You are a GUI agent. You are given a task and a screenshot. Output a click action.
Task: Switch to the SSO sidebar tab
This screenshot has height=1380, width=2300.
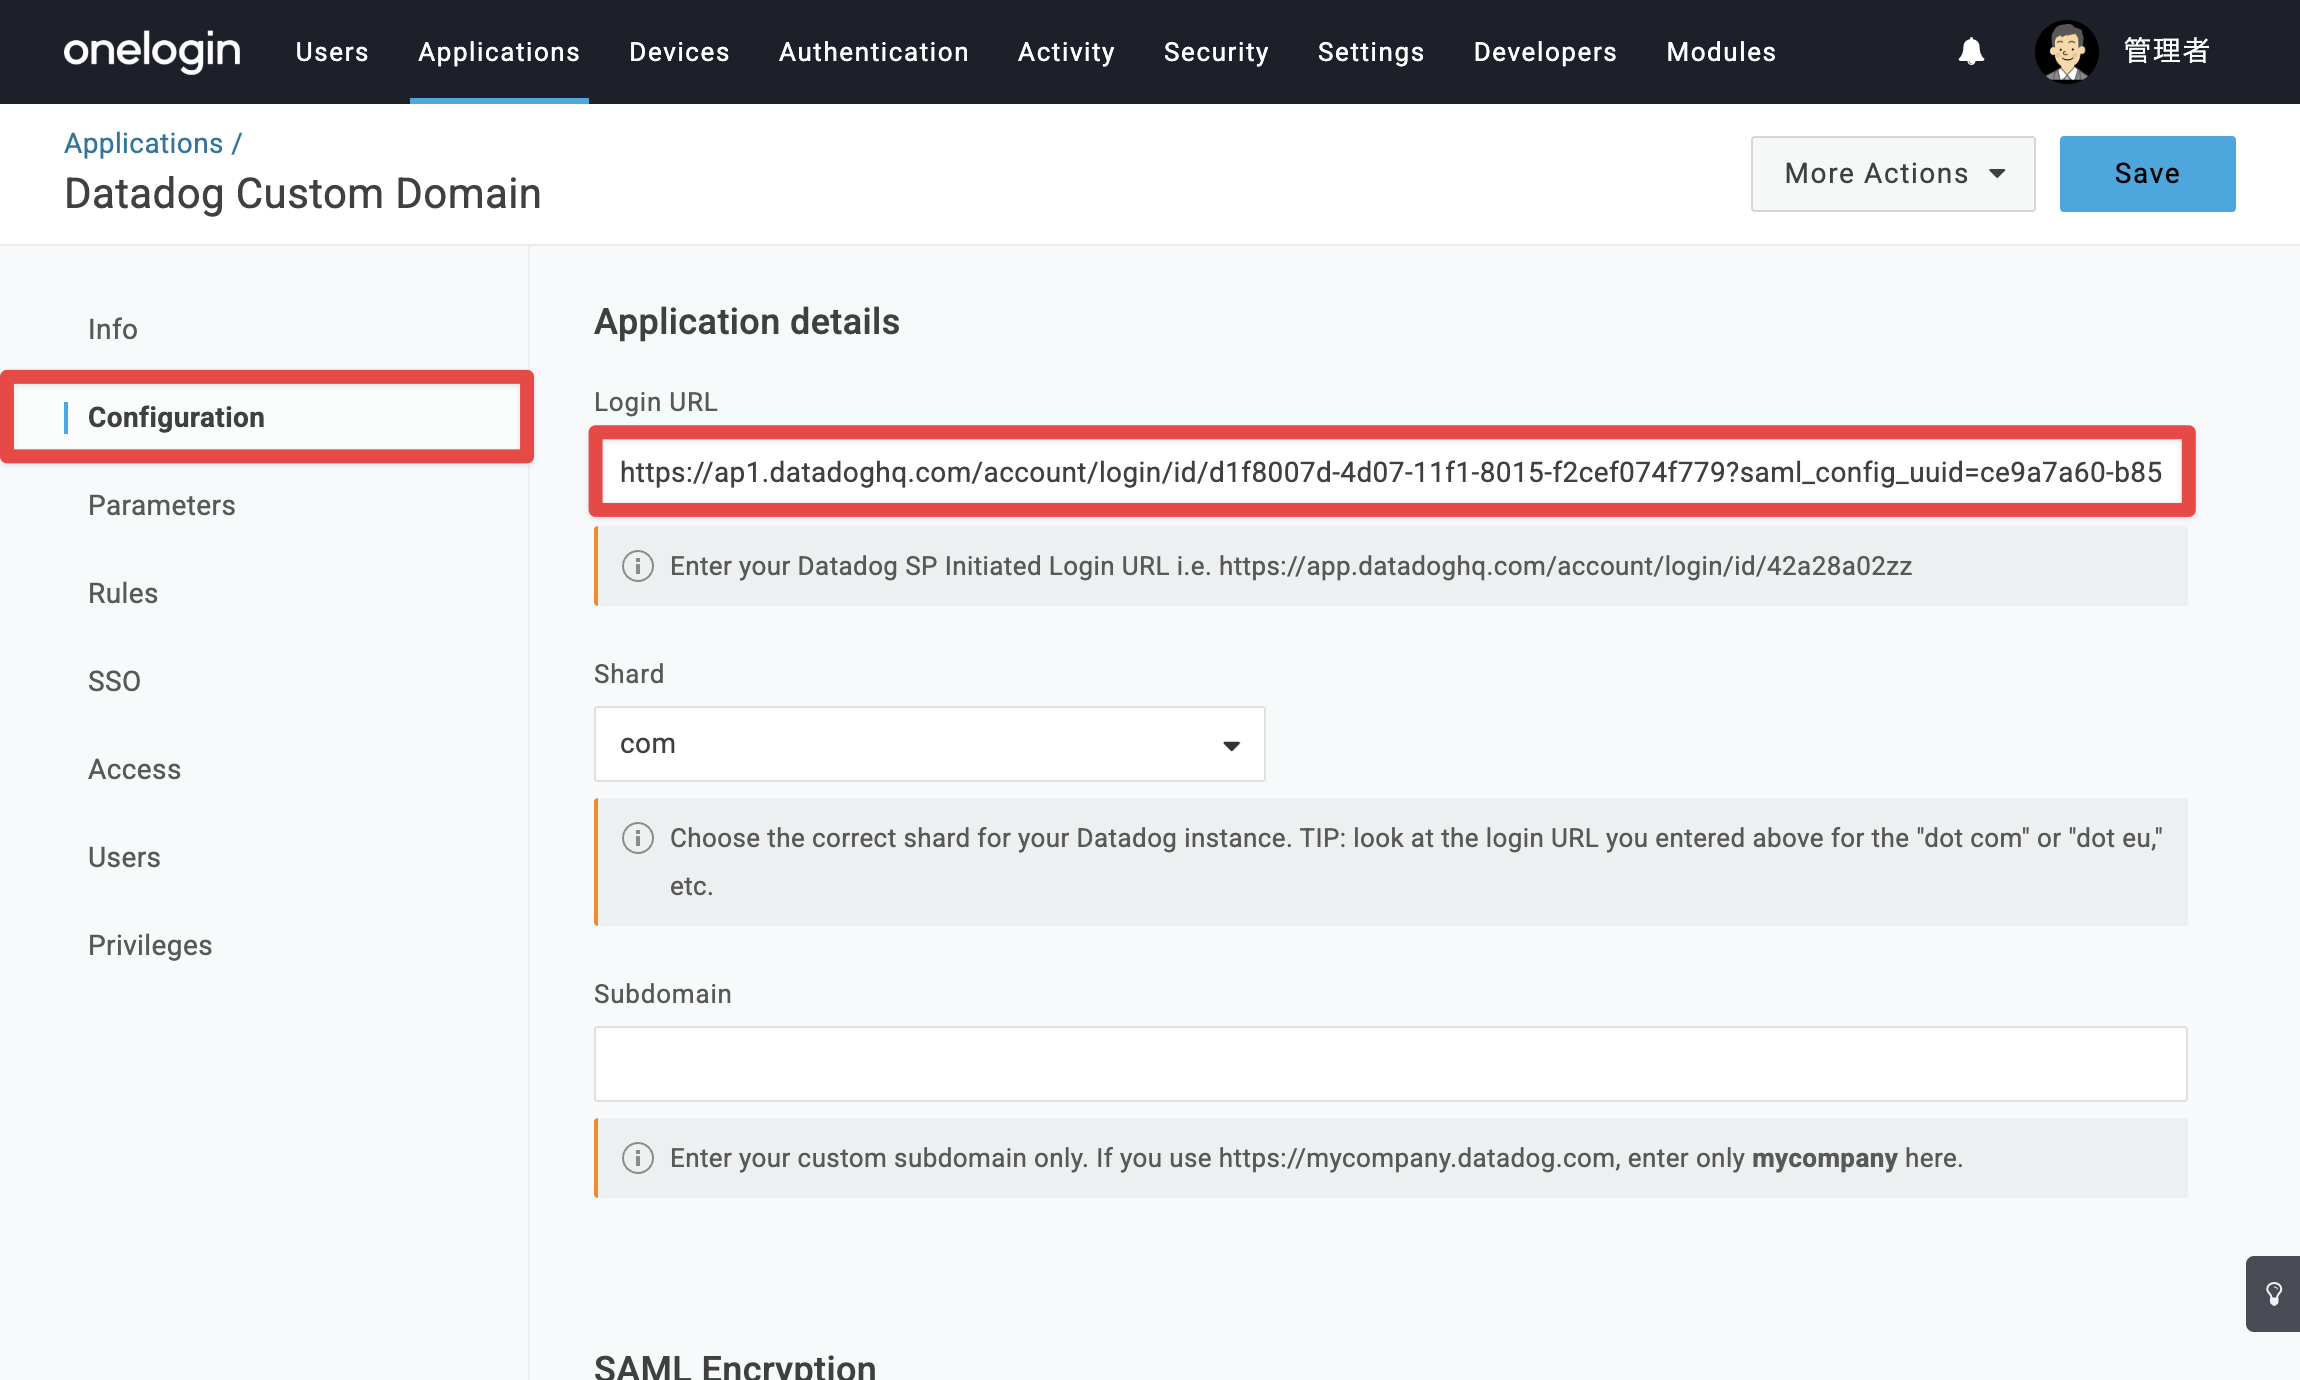coord(114,681)
